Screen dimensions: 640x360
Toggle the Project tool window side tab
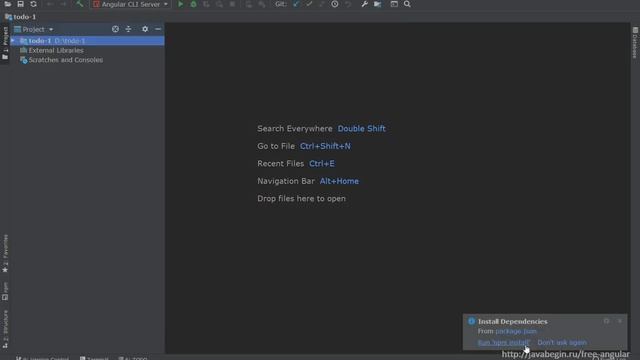pyautogui.click(x=5, y=43)
